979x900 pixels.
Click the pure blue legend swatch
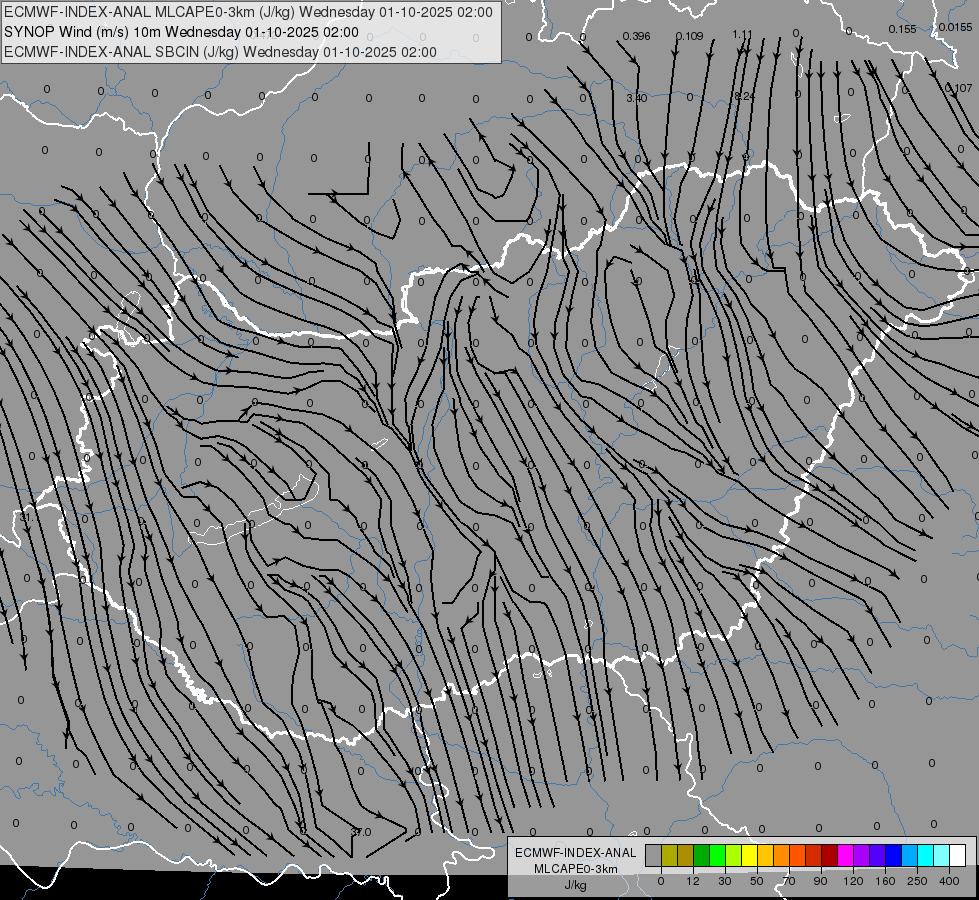pyautogui.click(x=893, y=855)
